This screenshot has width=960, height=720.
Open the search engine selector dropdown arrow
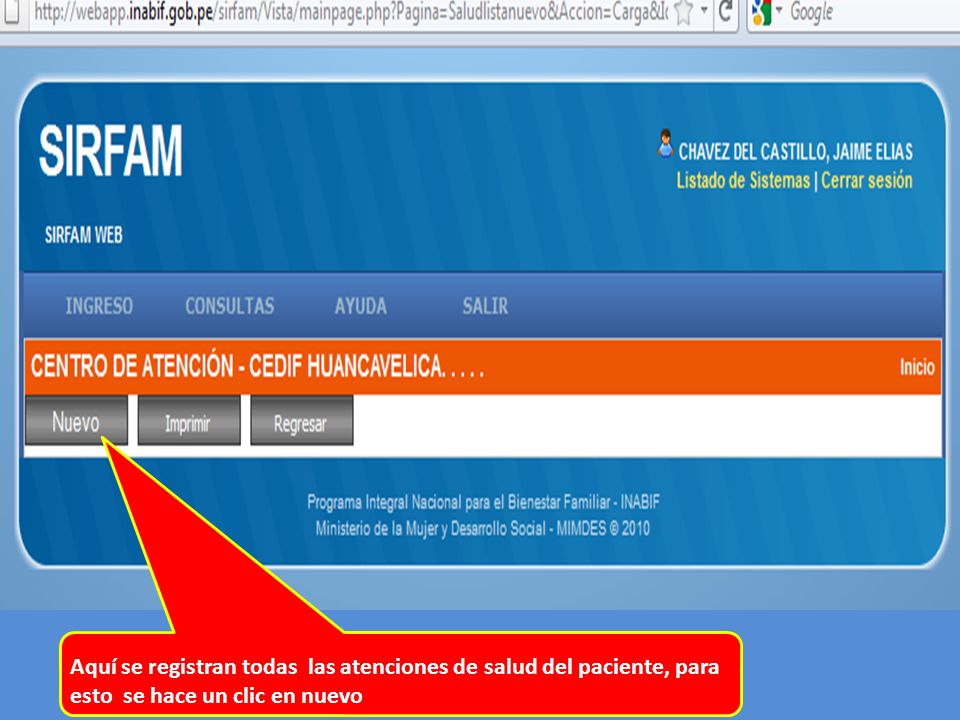779,10
